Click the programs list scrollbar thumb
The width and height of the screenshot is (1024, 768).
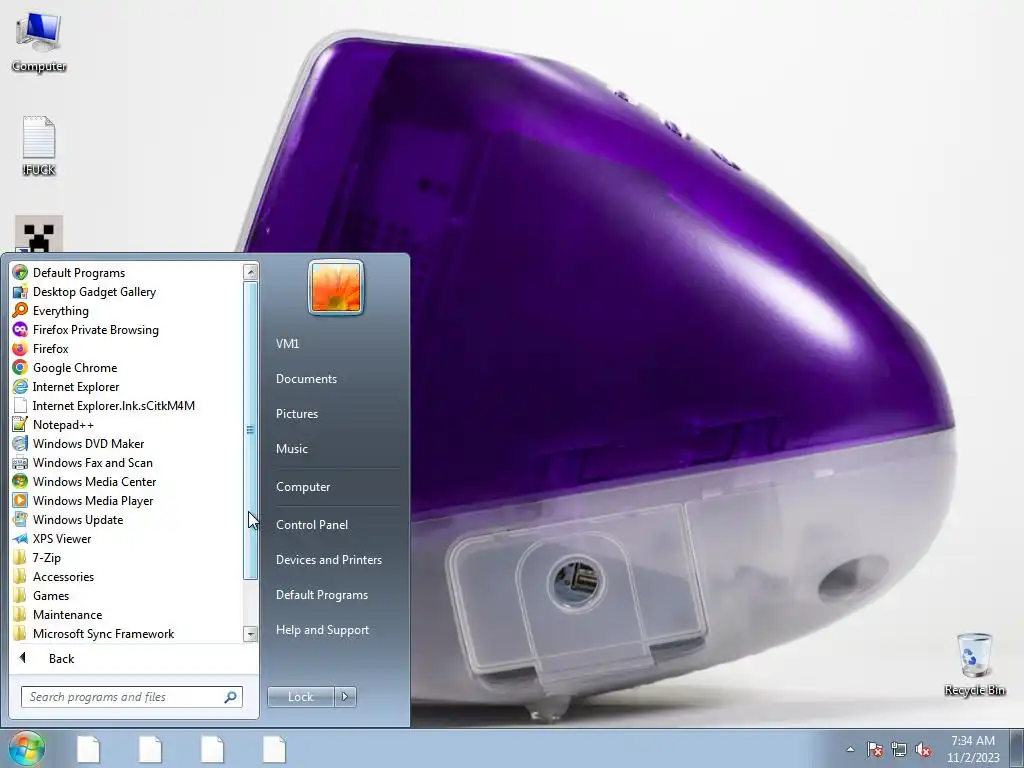point(250,430)
